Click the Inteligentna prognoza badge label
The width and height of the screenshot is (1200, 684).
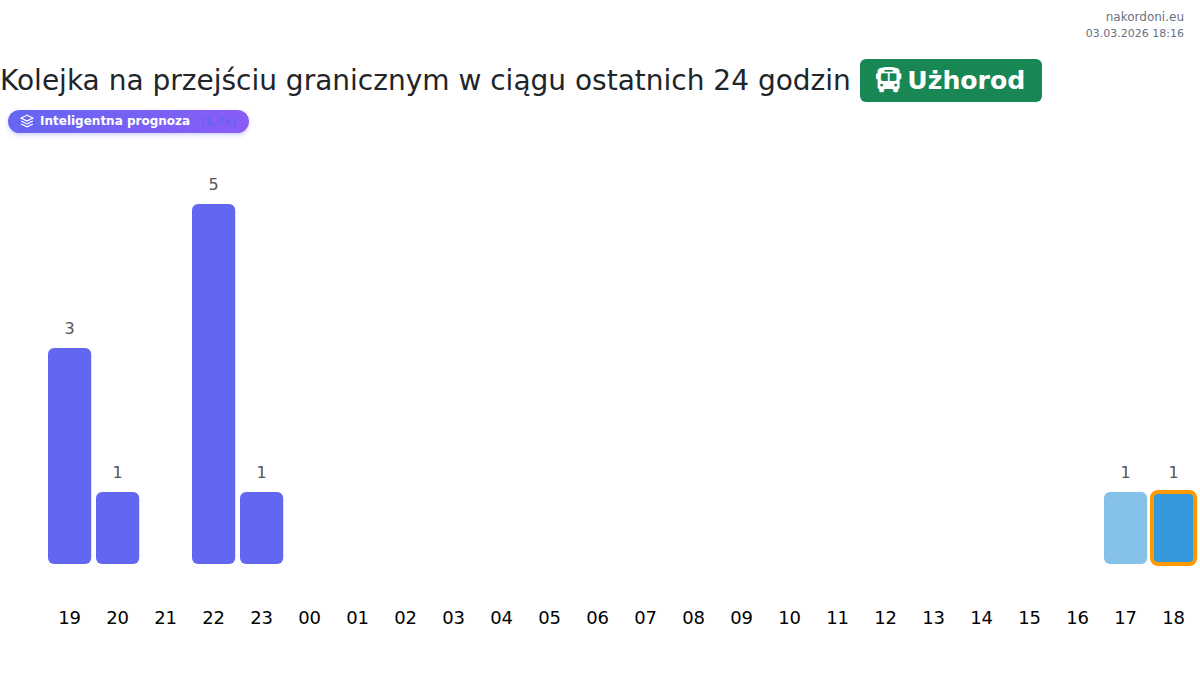[115, 121]
